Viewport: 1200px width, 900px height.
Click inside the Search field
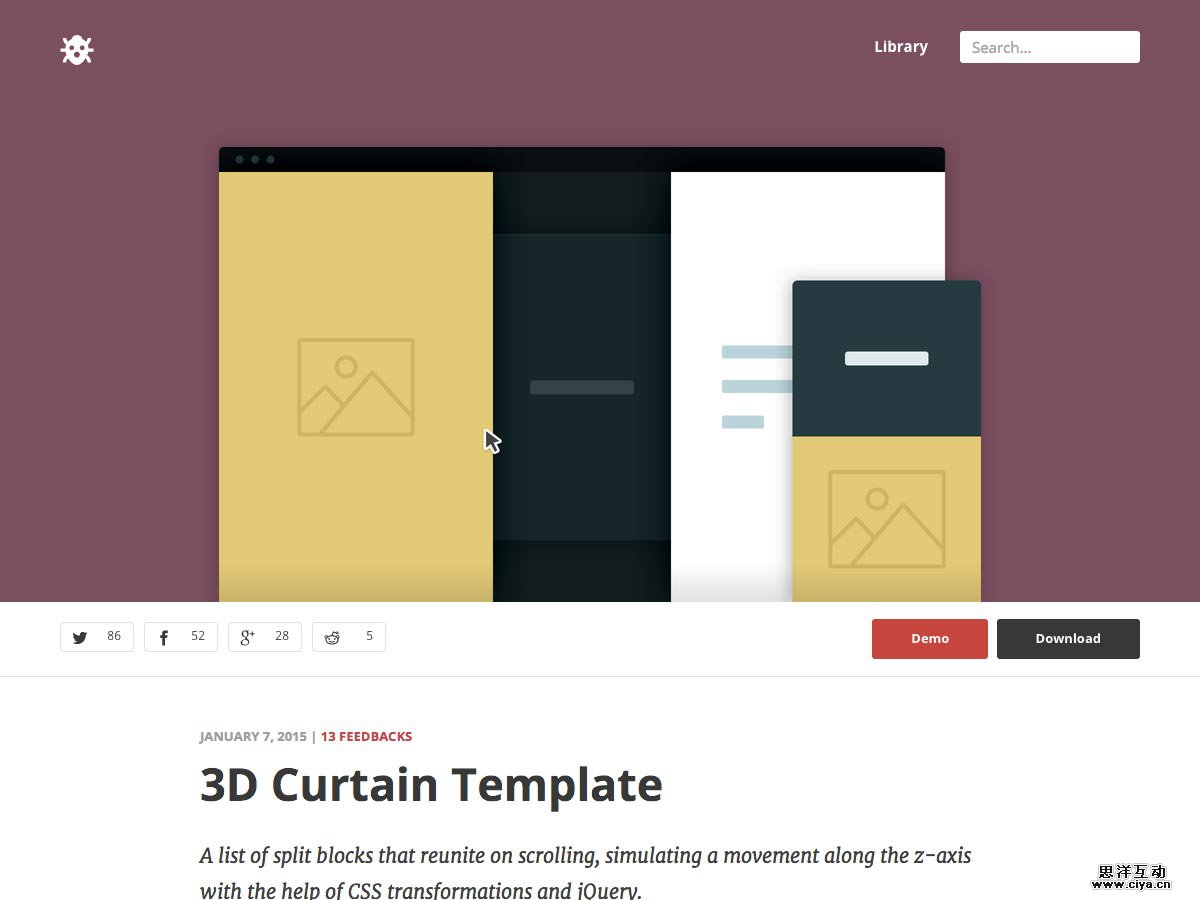1049,47
